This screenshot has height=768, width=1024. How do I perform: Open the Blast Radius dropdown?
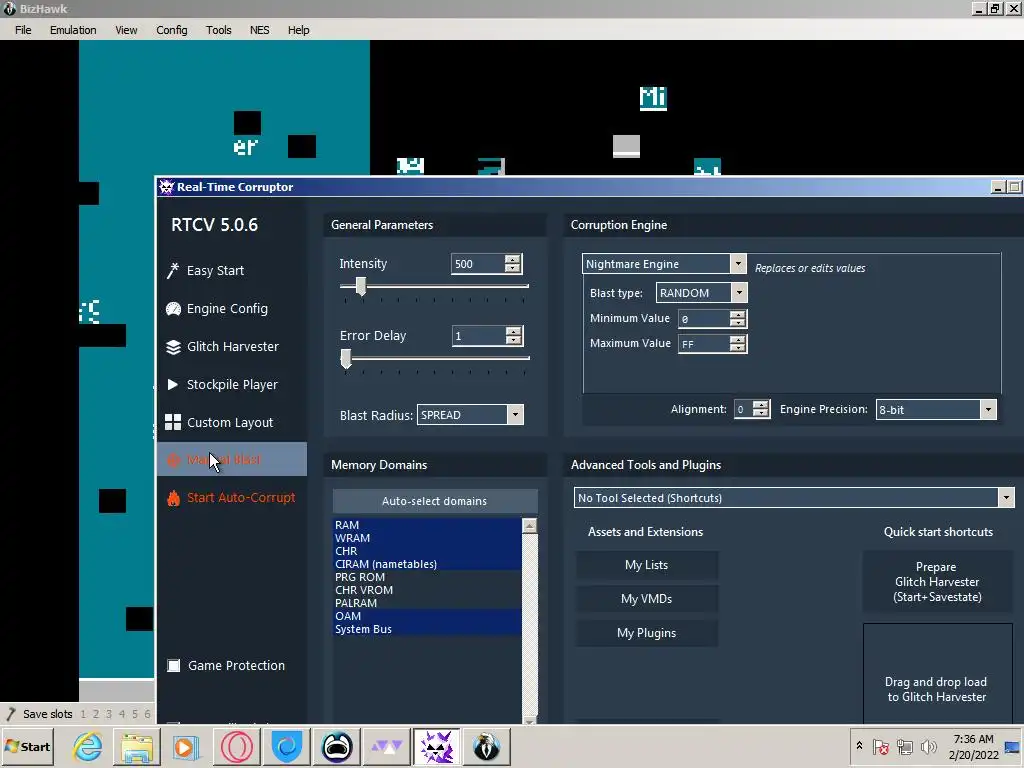pyautogui.click(x=515, y=415)
